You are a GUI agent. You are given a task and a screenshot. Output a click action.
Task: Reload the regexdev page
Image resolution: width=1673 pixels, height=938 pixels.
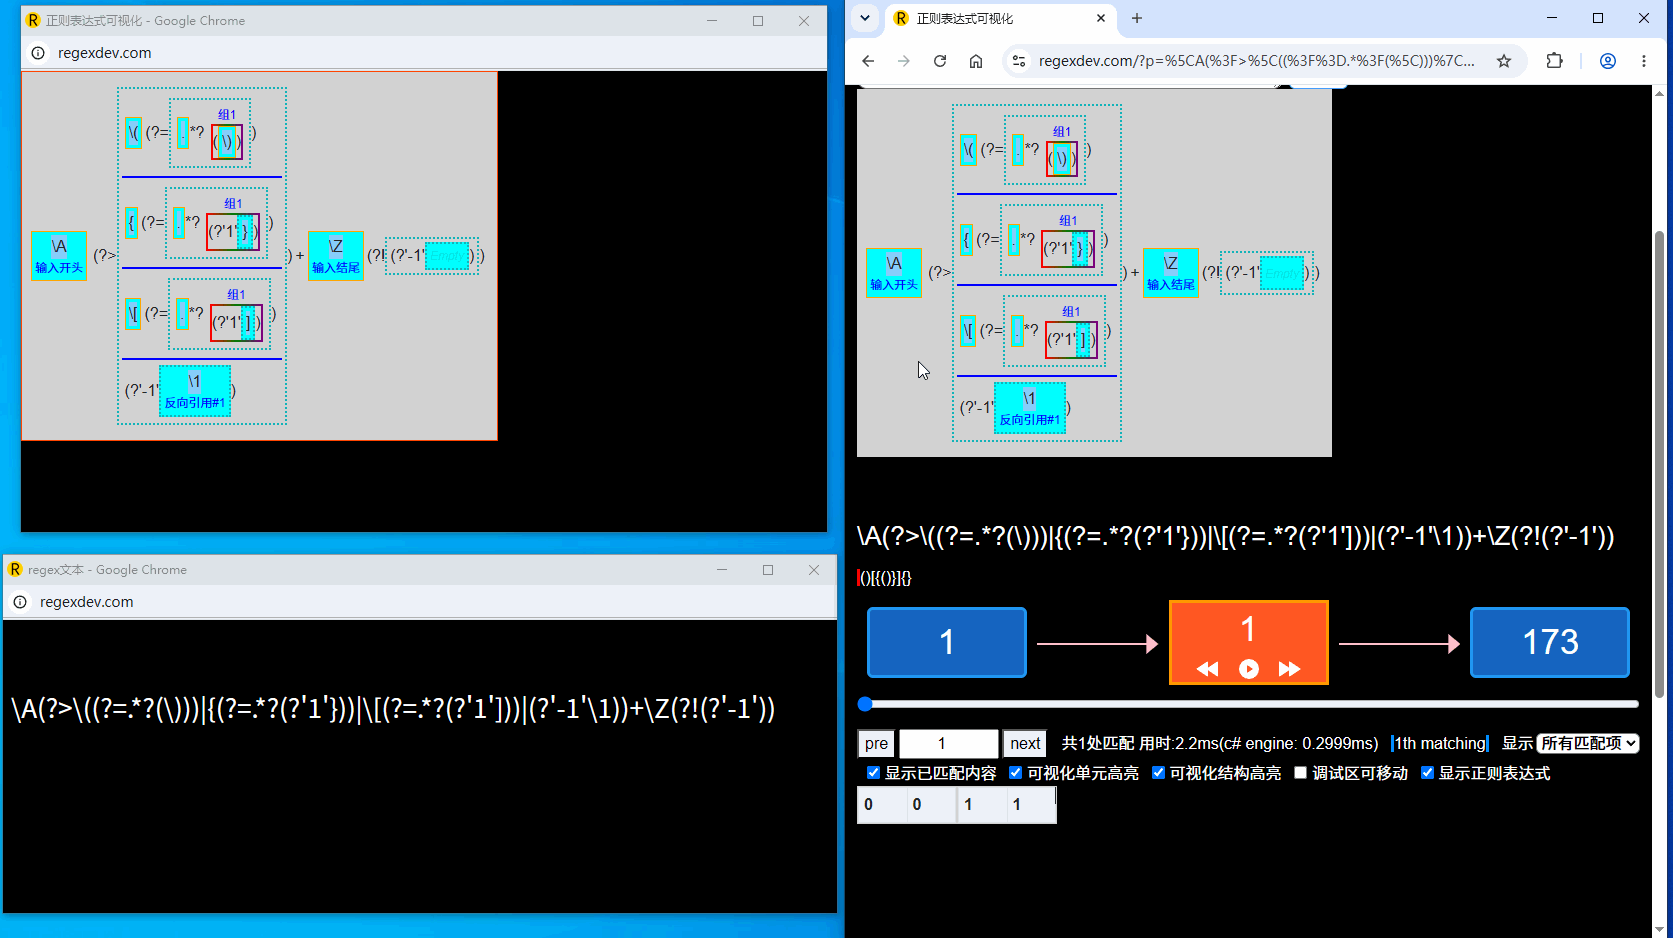[x=940, y=61]
